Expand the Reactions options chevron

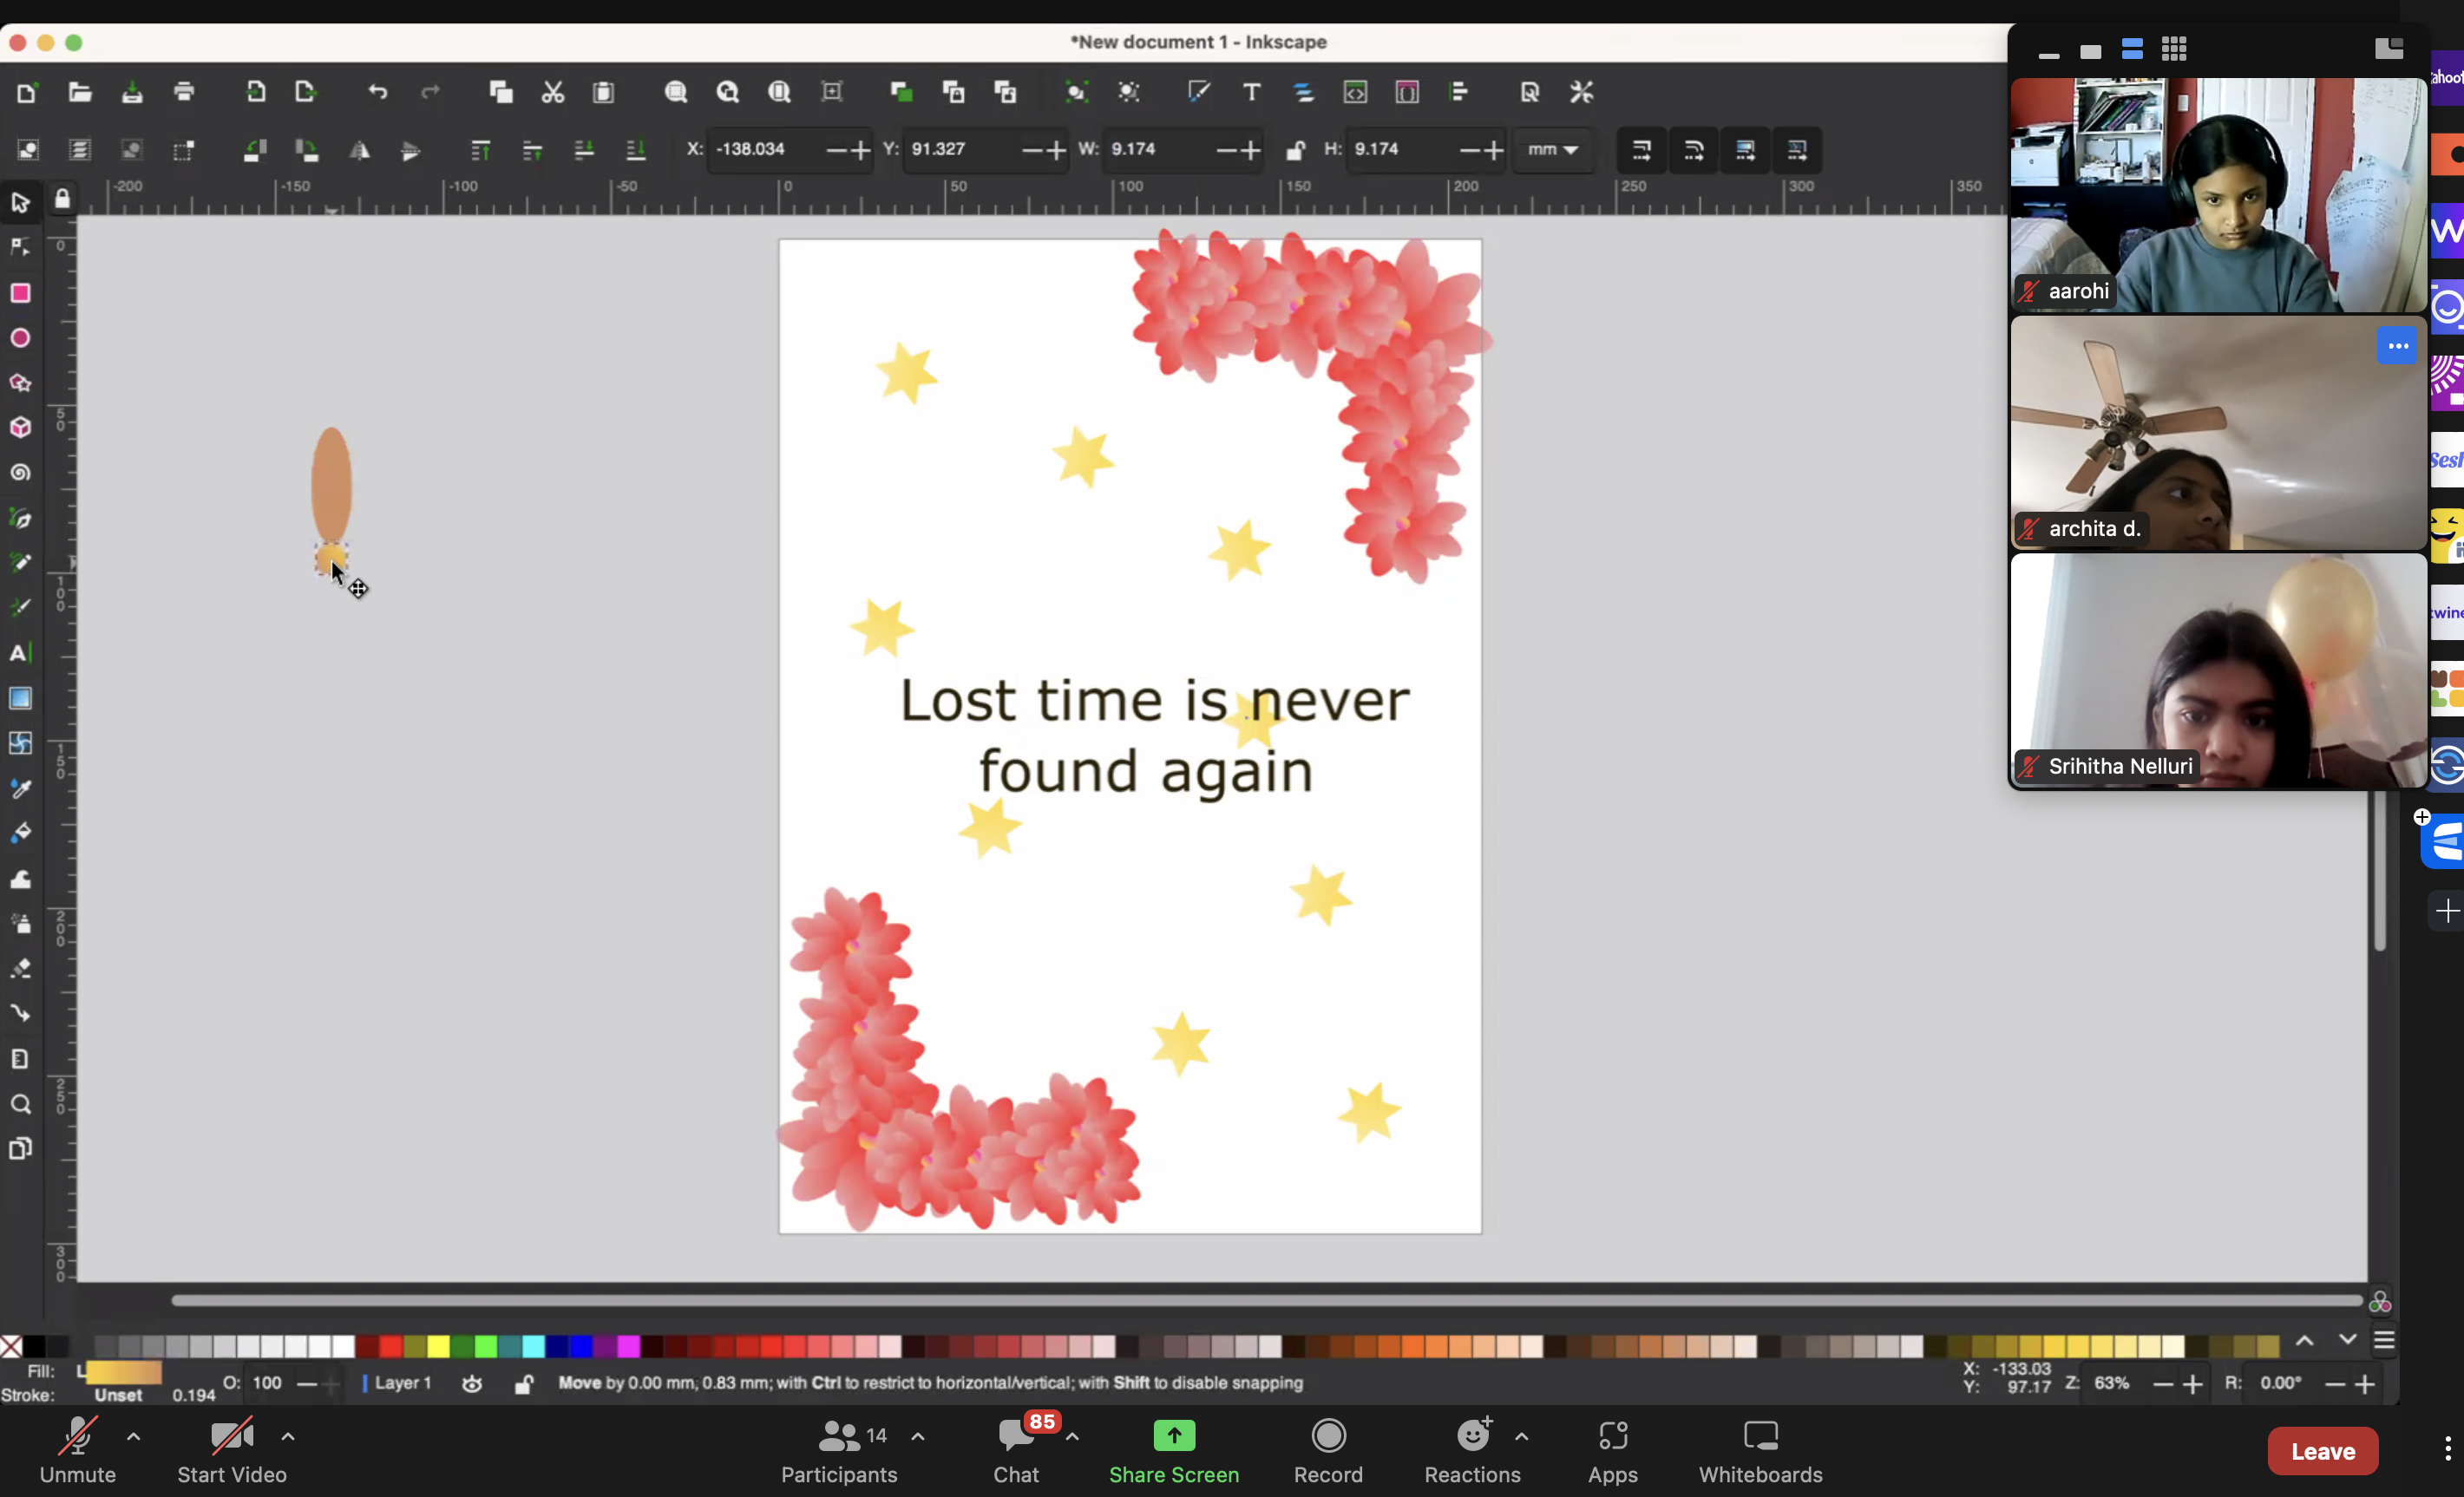click(1522, 1436)
